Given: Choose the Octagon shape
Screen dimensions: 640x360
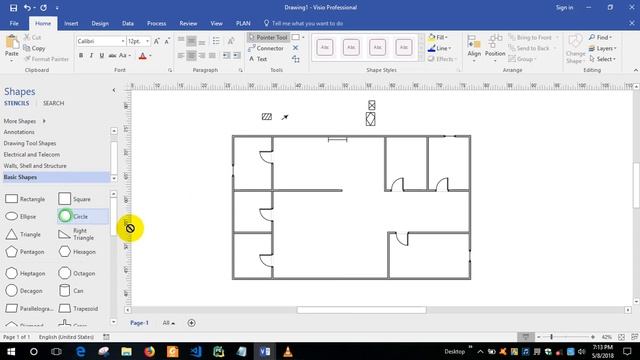Looking at the screenshot, I should point(77,273).
